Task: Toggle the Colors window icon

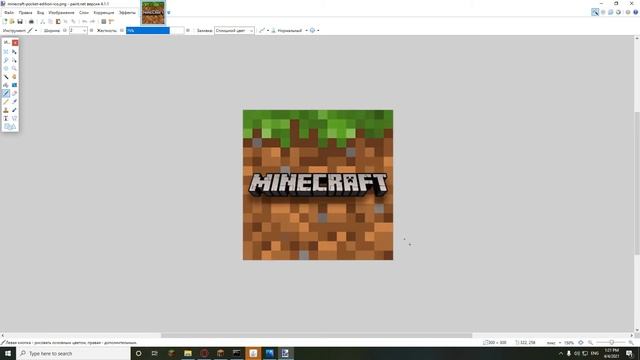Action: [x=618, y=13]
